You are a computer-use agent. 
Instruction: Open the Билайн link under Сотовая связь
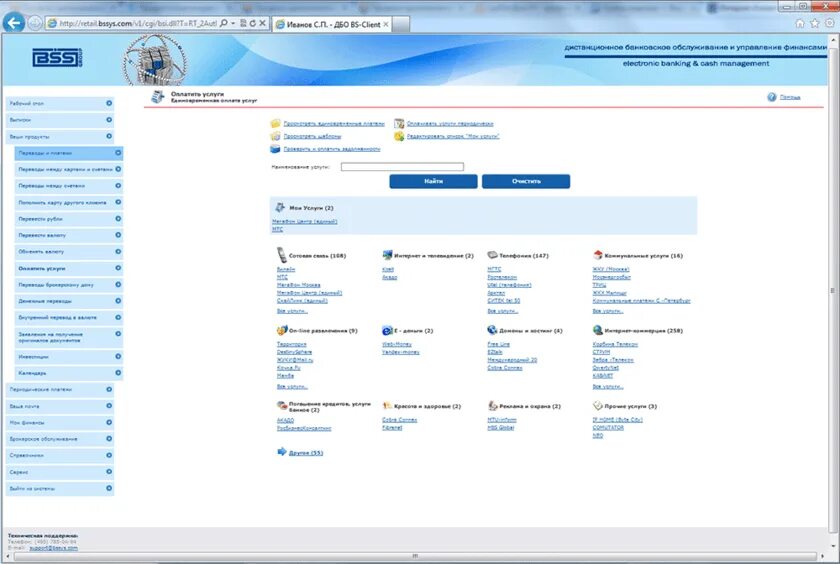pos(286,269)
